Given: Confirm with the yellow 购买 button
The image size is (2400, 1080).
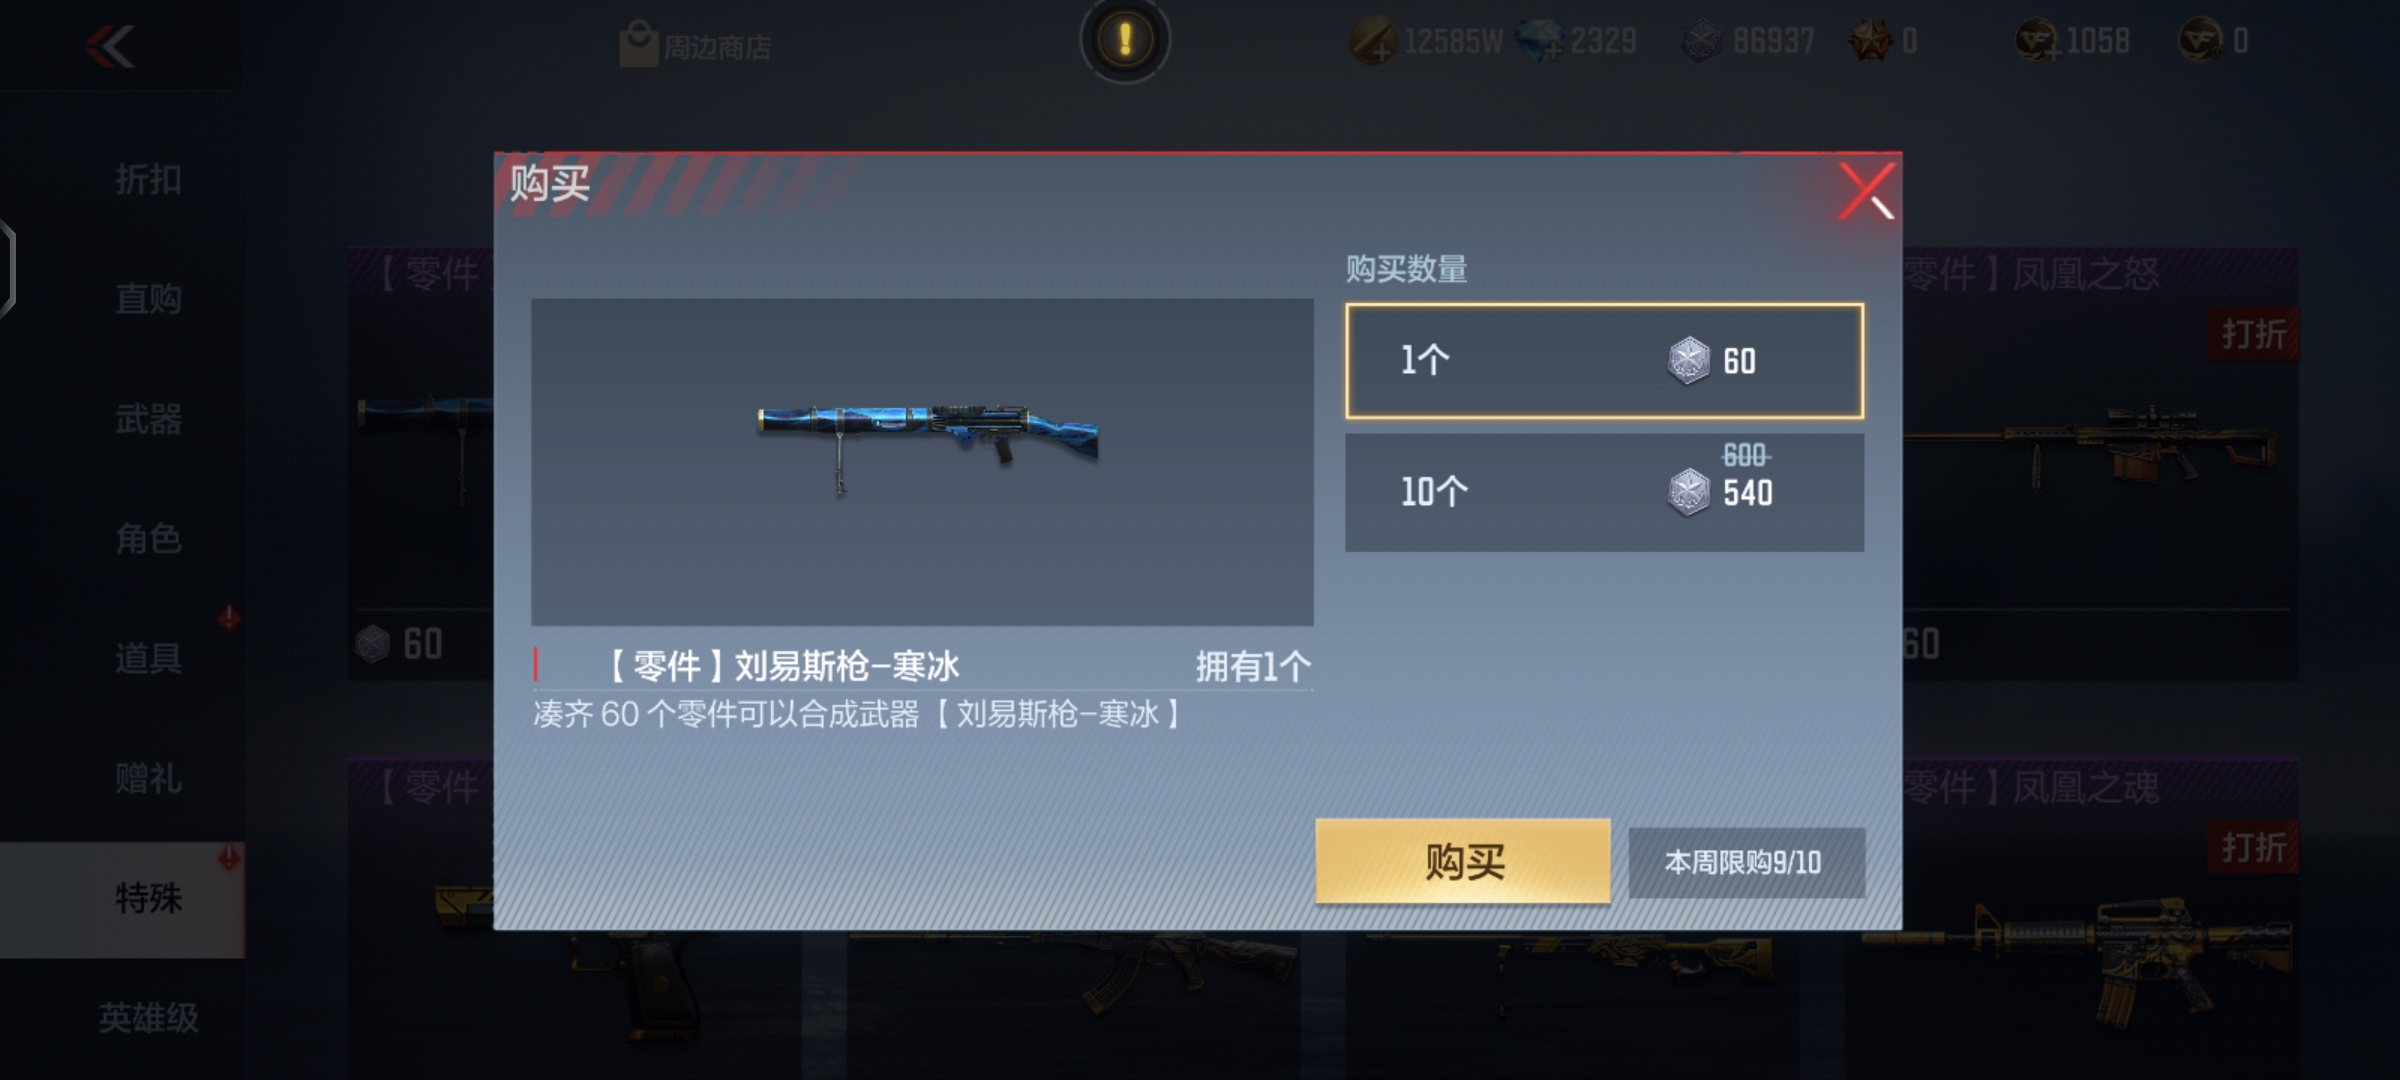Looking at the screenshot, I should tap(1463, 861).
